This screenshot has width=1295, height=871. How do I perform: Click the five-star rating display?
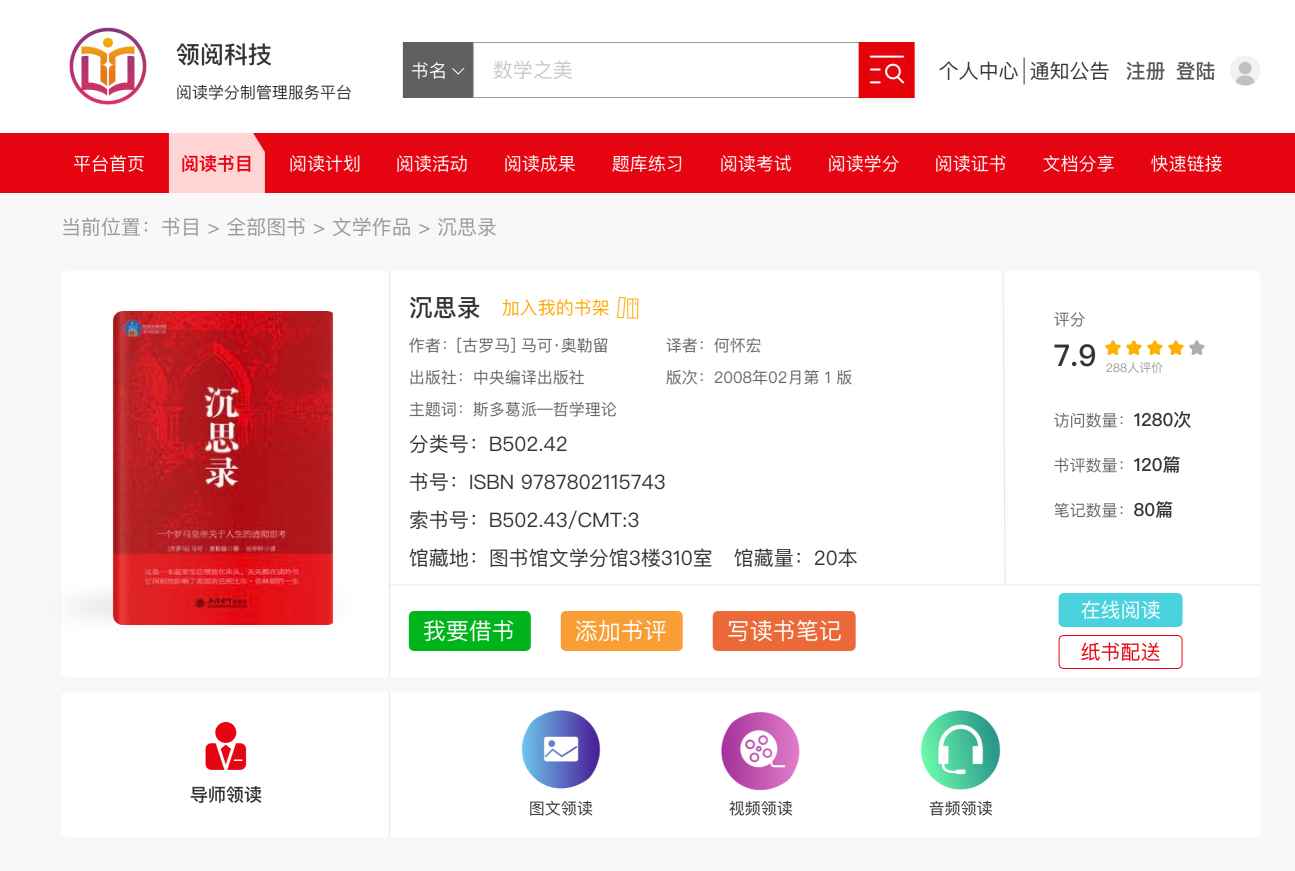(1154, 349)
